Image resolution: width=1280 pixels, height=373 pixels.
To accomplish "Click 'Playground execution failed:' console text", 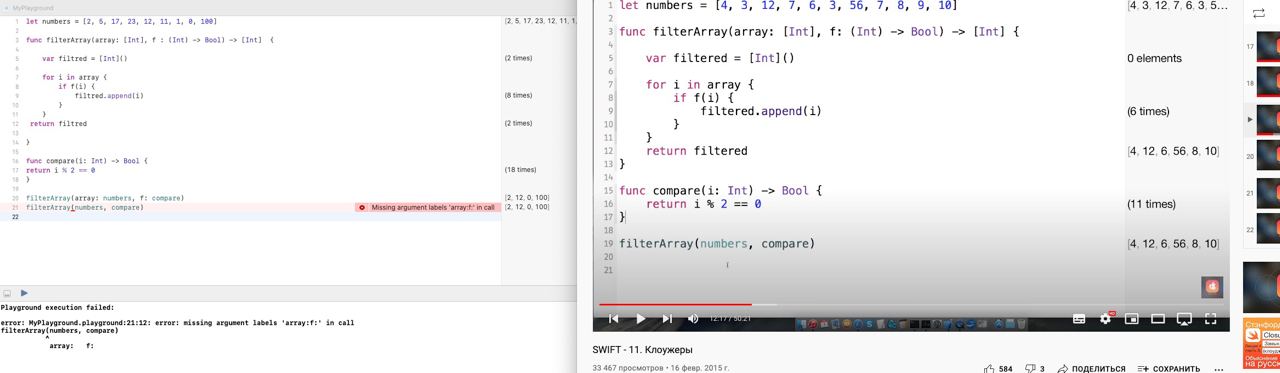I will 57,308.
